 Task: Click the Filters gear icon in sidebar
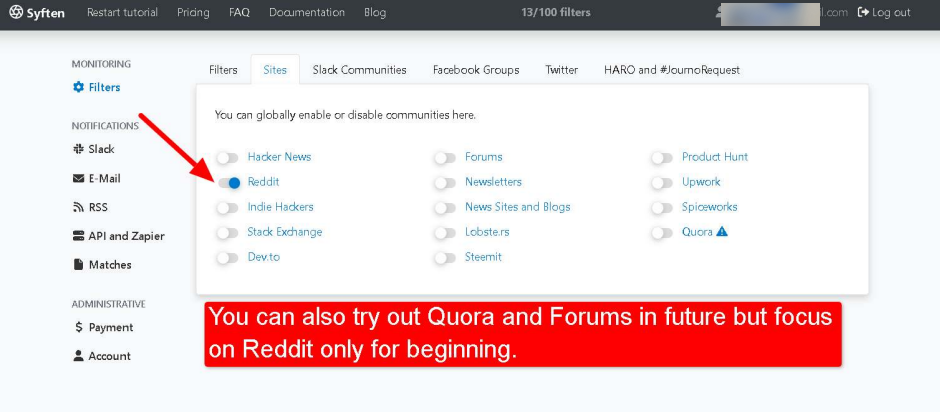click(79, 88)
